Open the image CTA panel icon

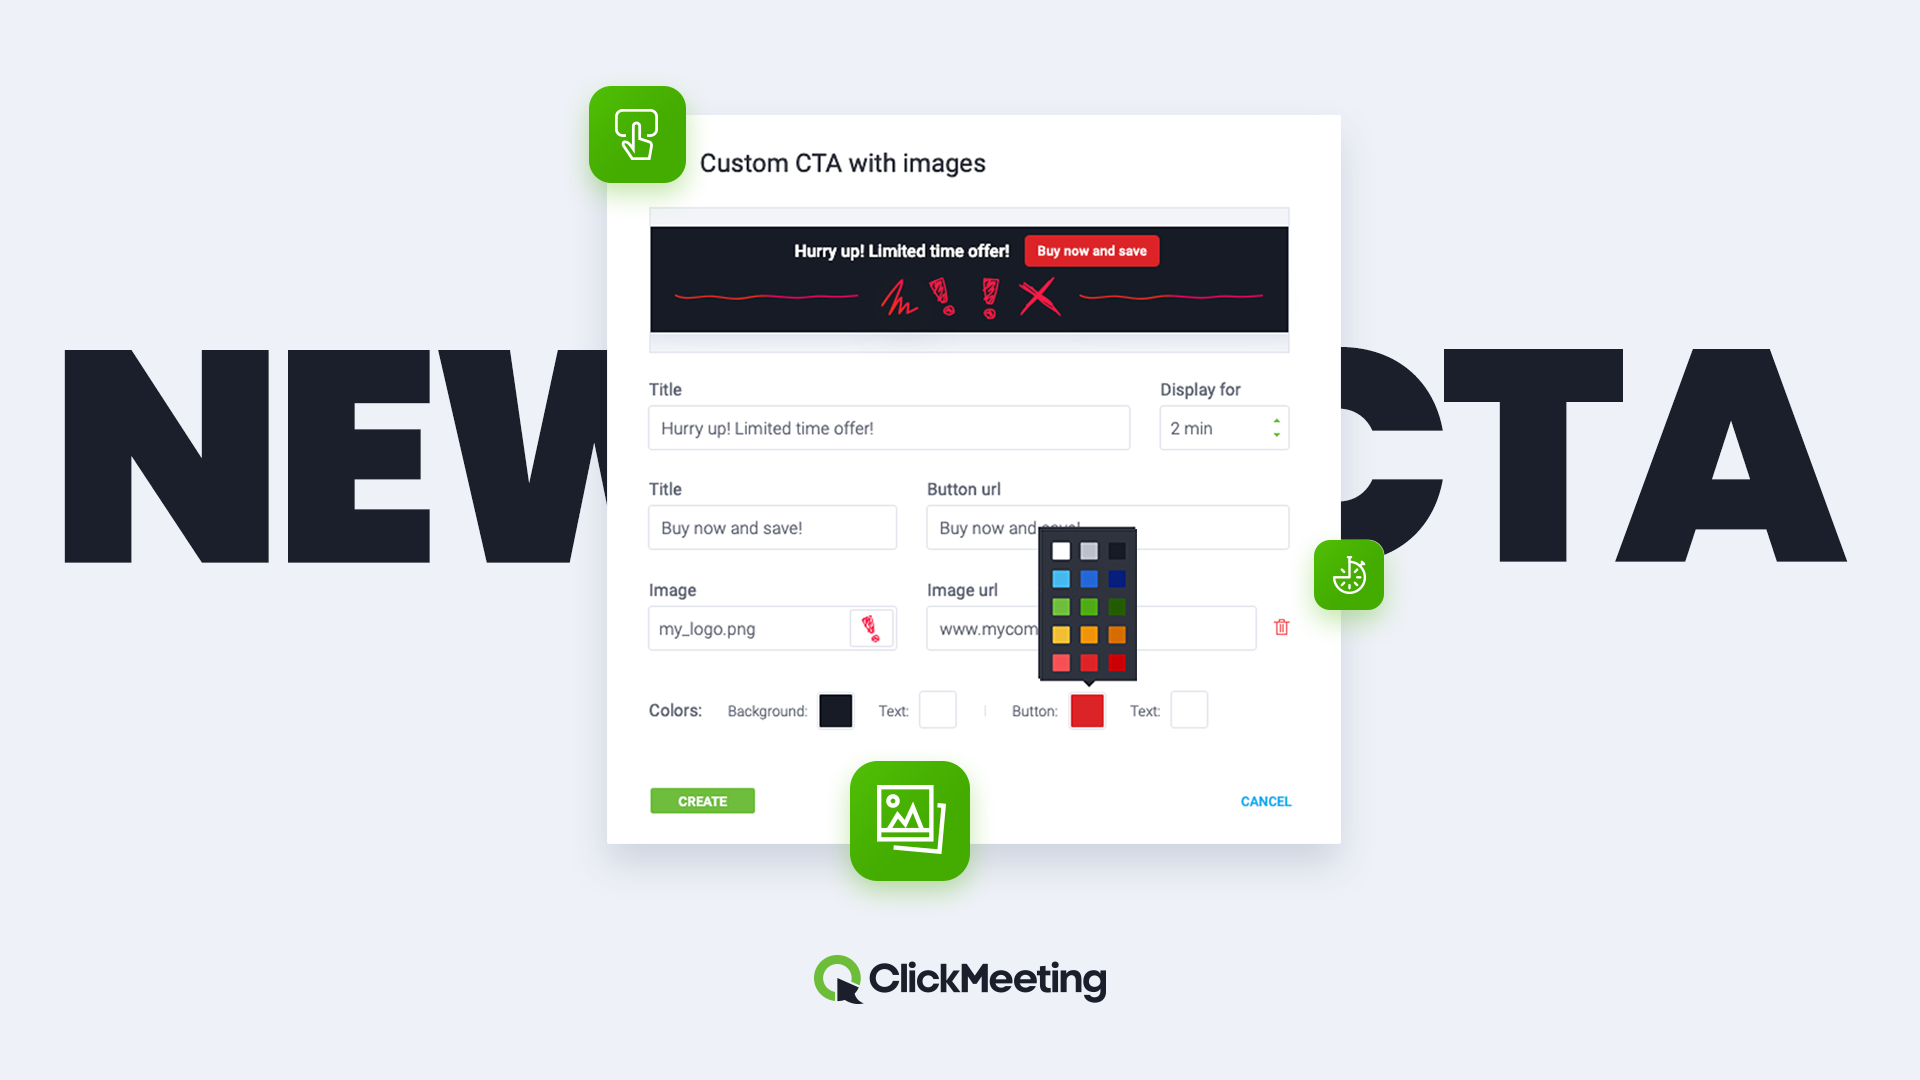coord(910,820)
